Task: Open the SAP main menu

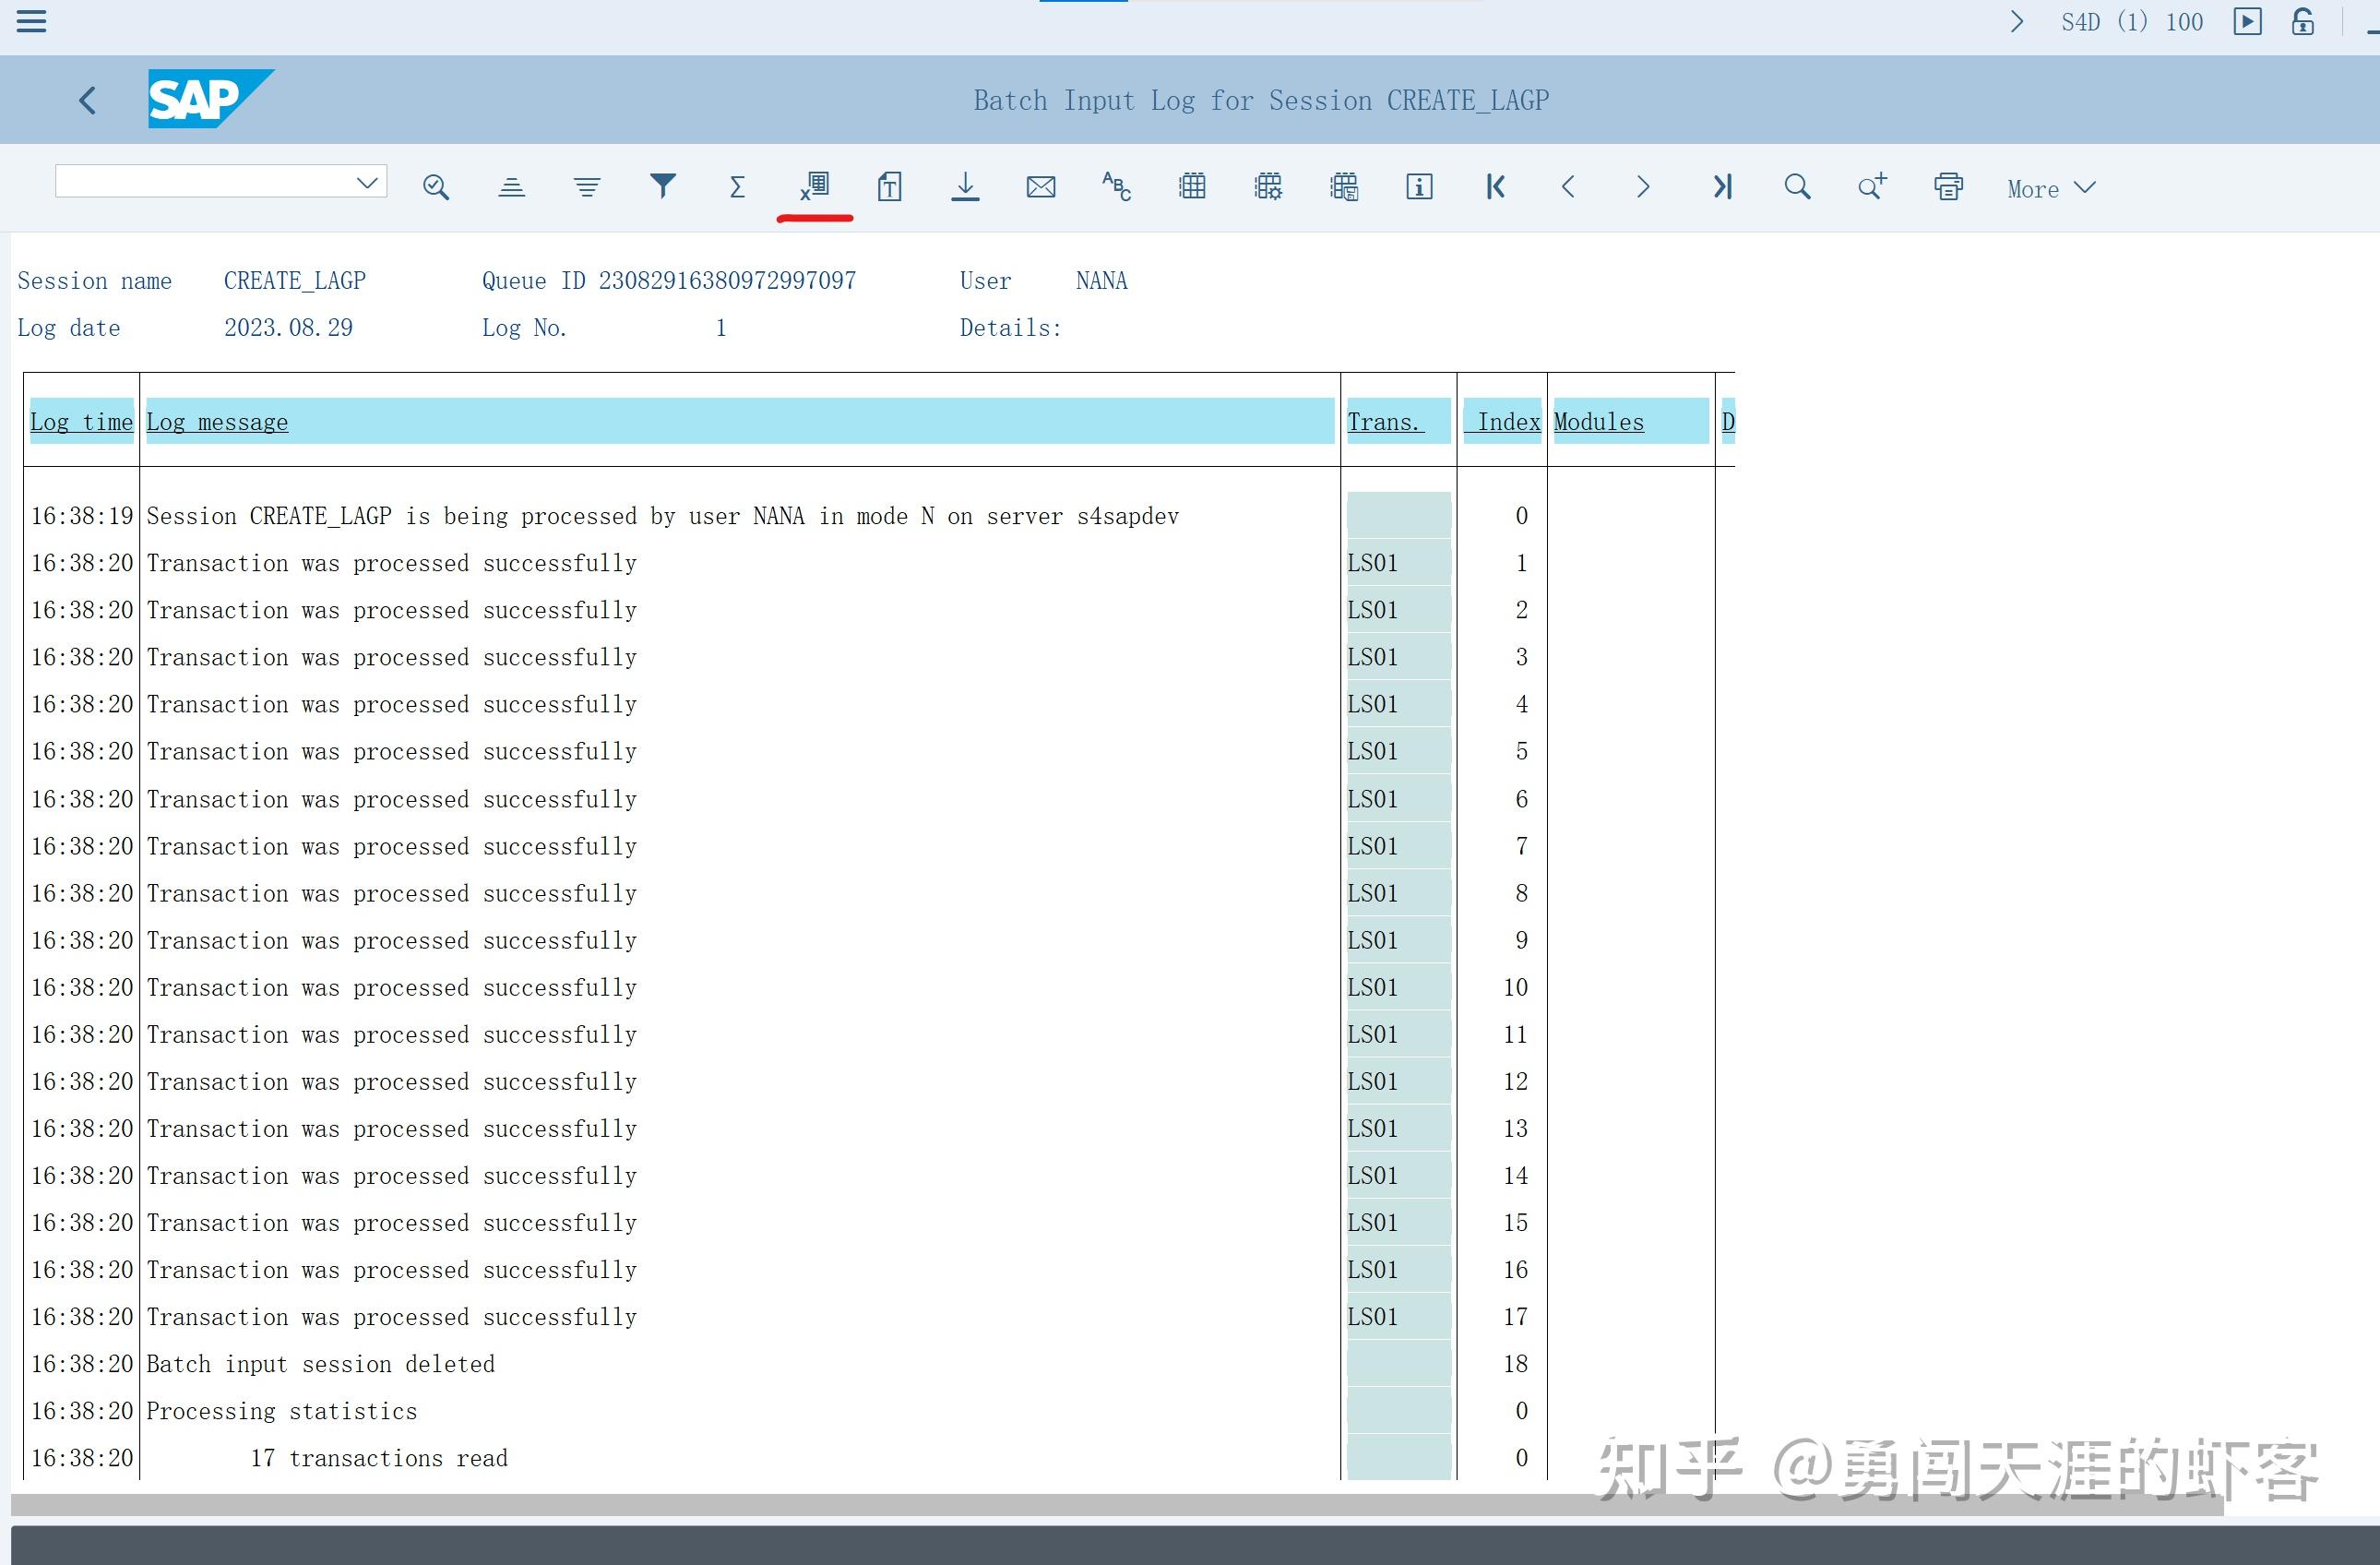Action: (31, 22)
